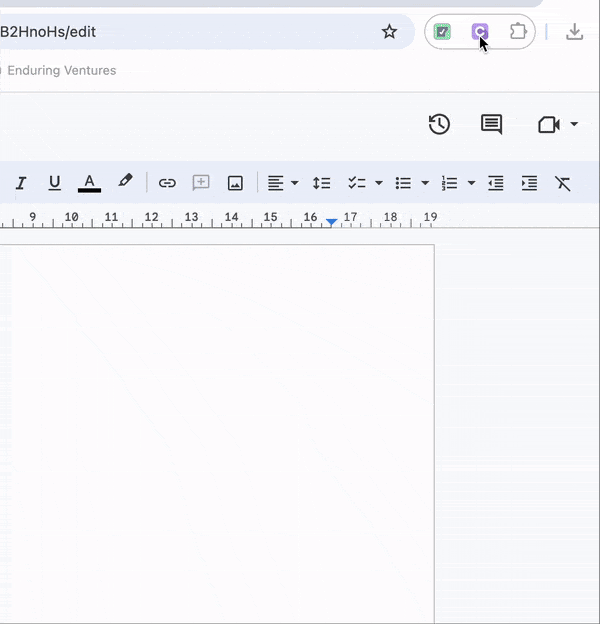This screenshot has width=600, height=624.
Task: Toggle italic formatting
Action: pos(21,183)
